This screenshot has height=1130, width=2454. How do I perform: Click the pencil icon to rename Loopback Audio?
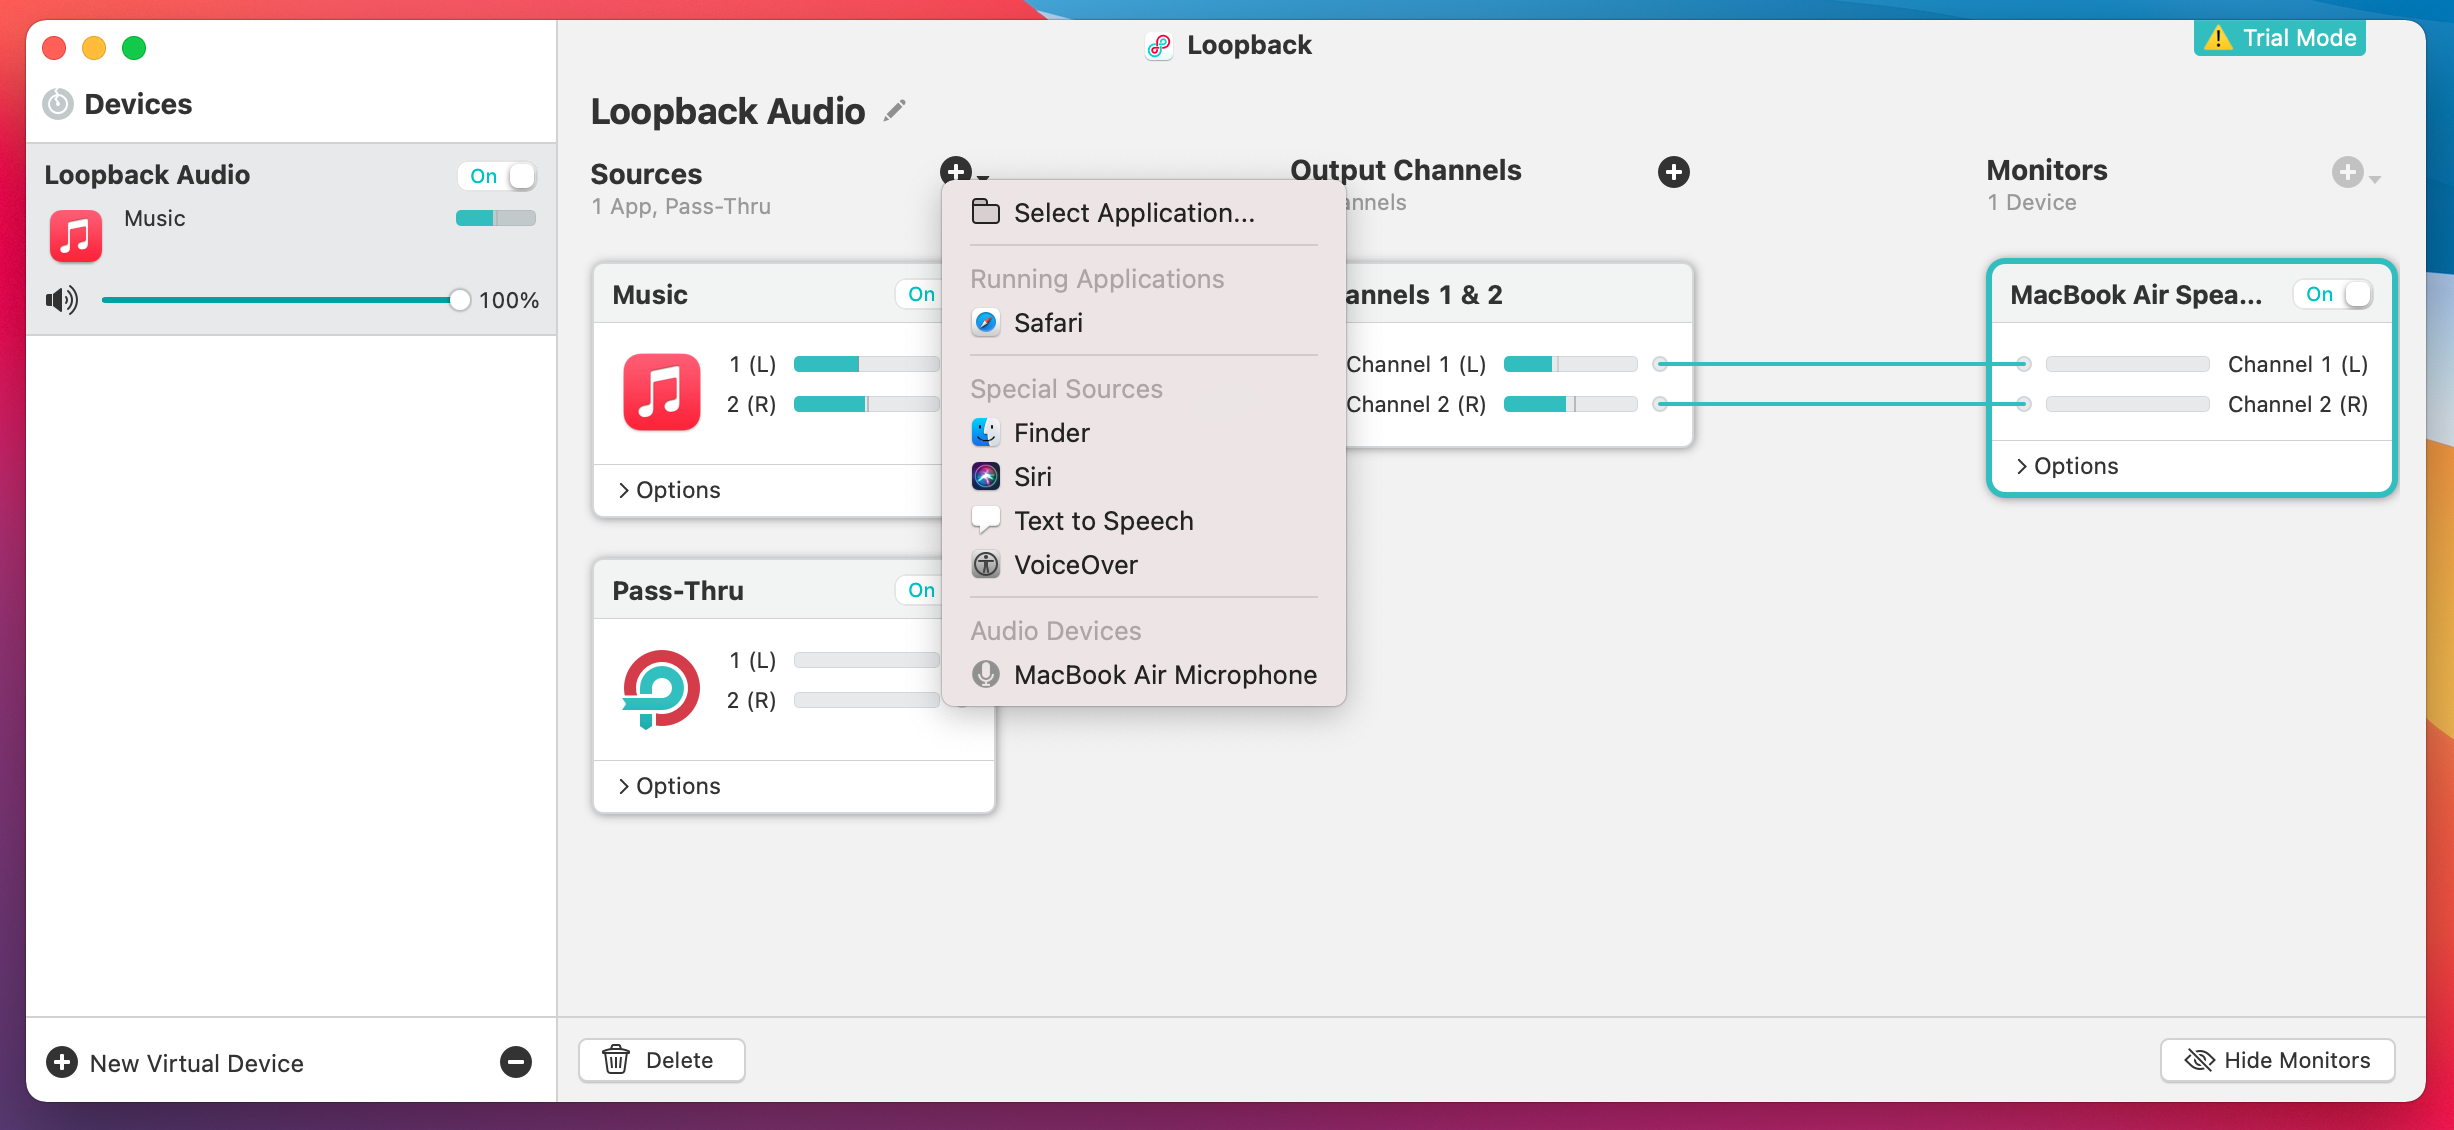click(x=895, y=110)
